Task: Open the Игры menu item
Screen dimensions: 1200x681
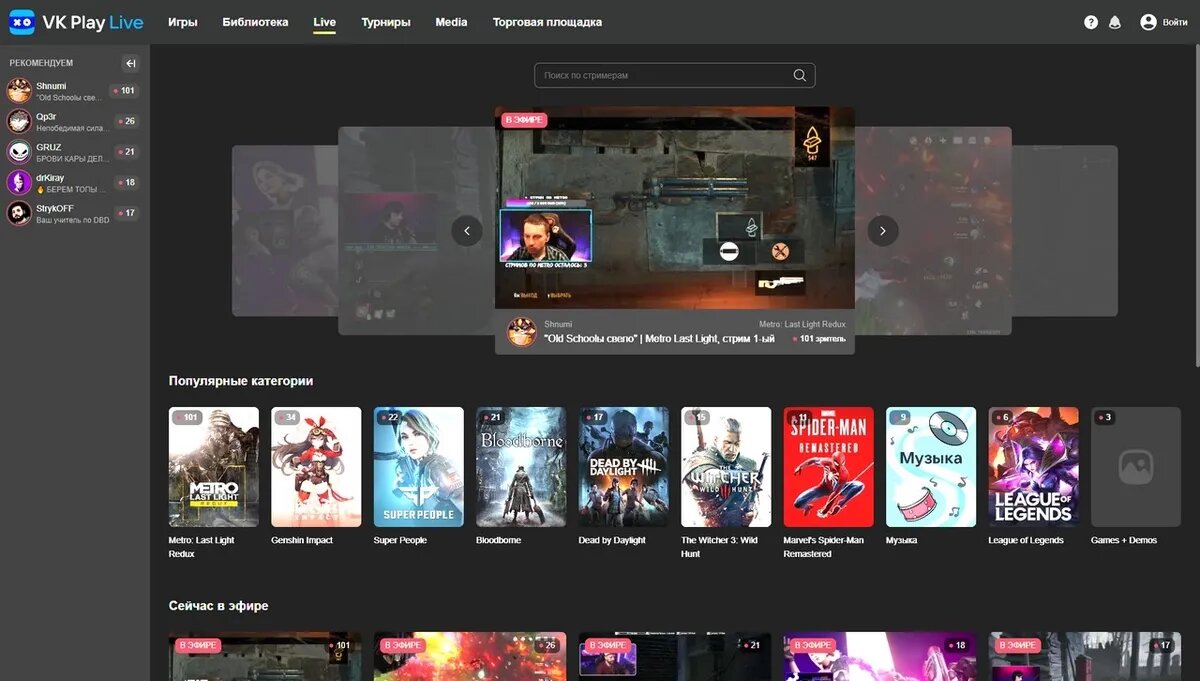Action: point(182,22)
